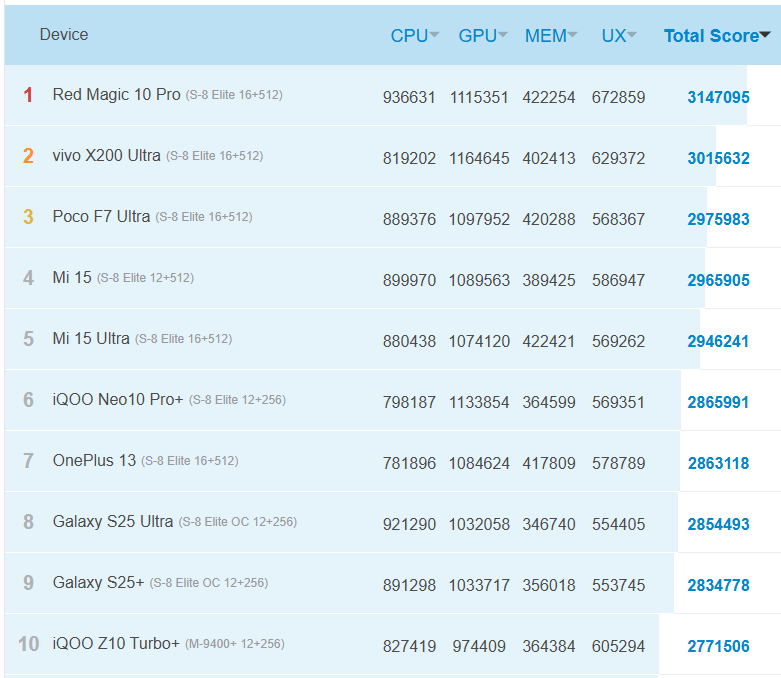The width and height of the screenshot is (781, 678).
Task: Select UX score 586947
Action: pos(618,280)
